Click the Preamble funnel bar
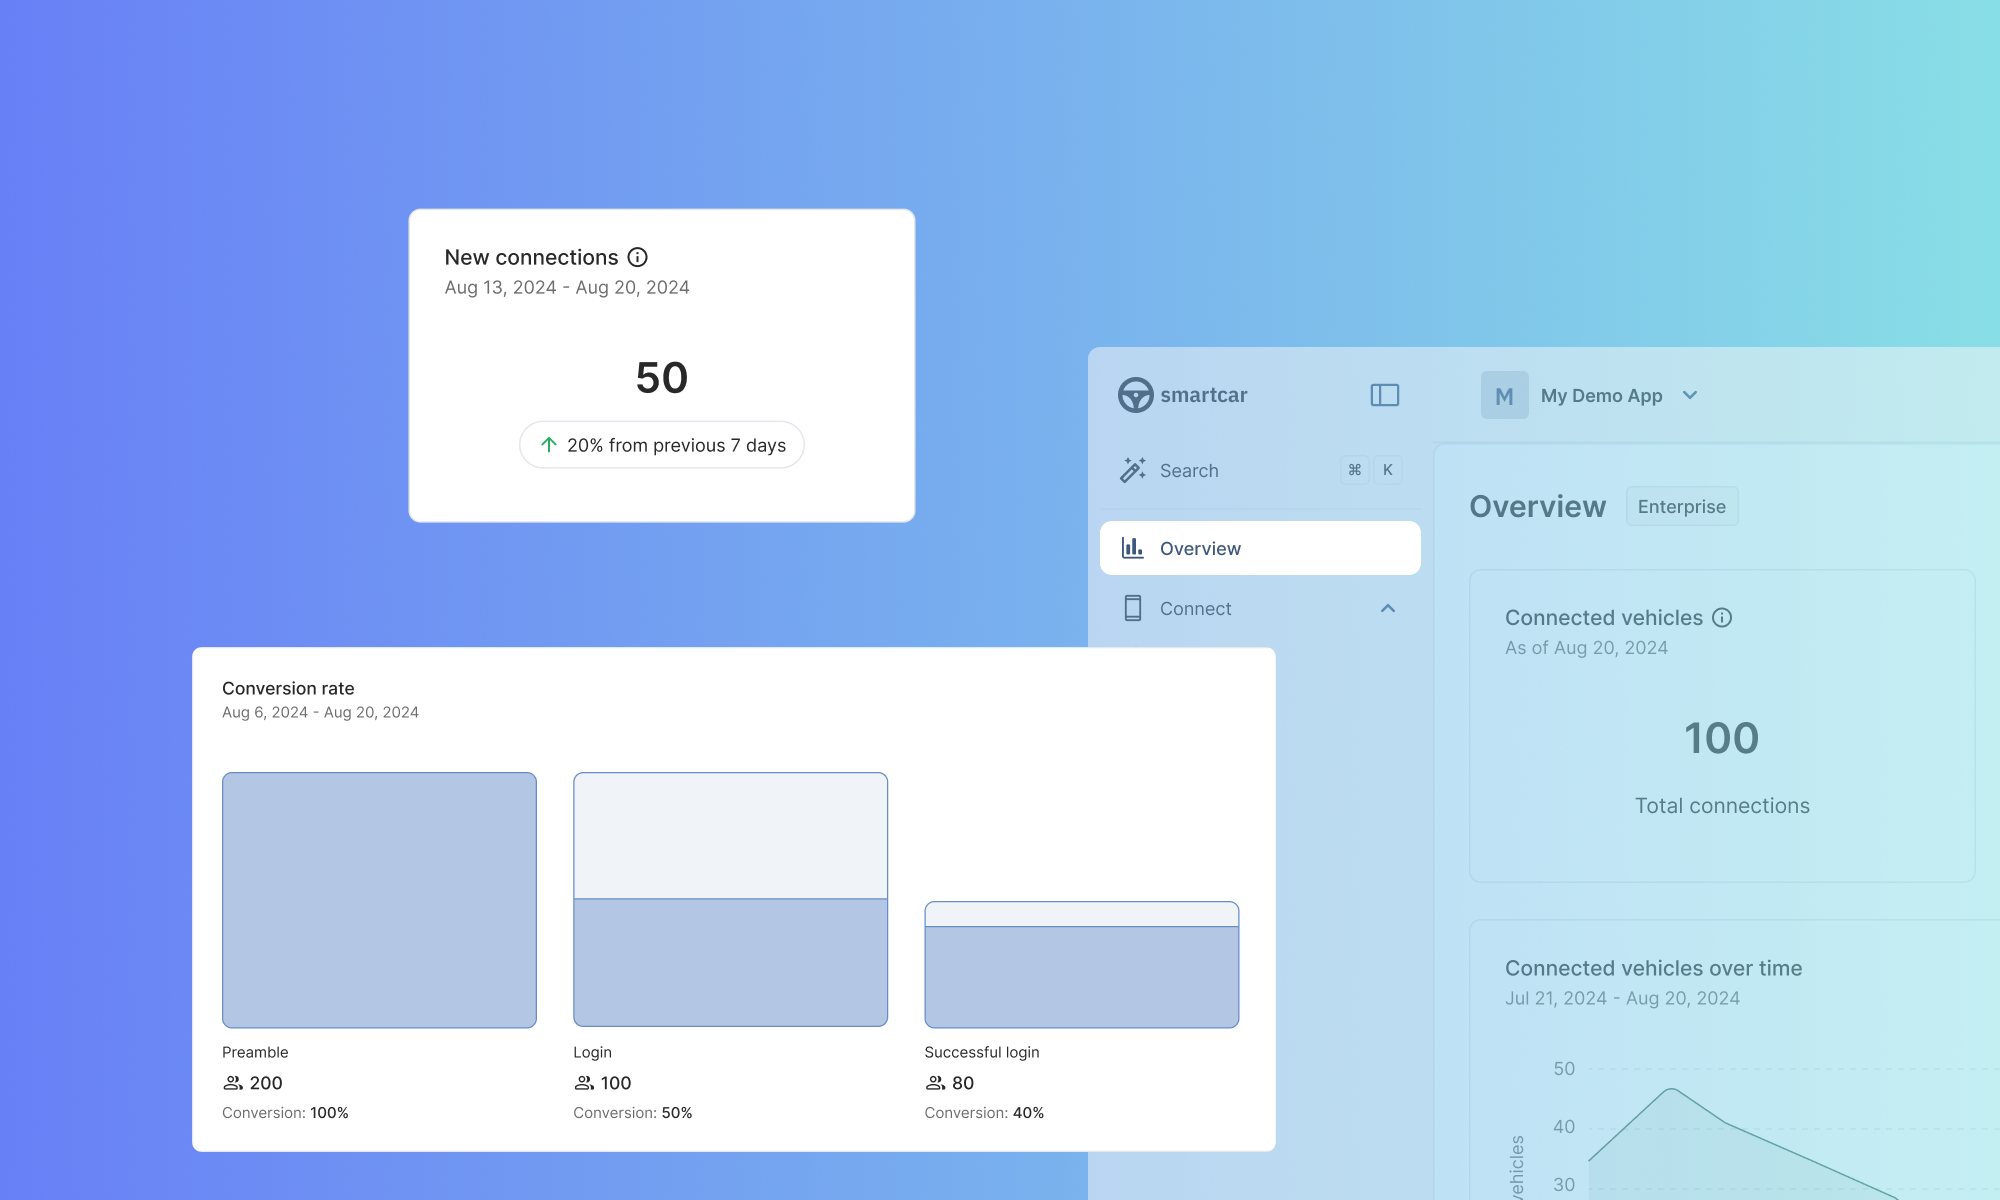The height and width of the screenshot is (1200, 2000). pos(379,900)
